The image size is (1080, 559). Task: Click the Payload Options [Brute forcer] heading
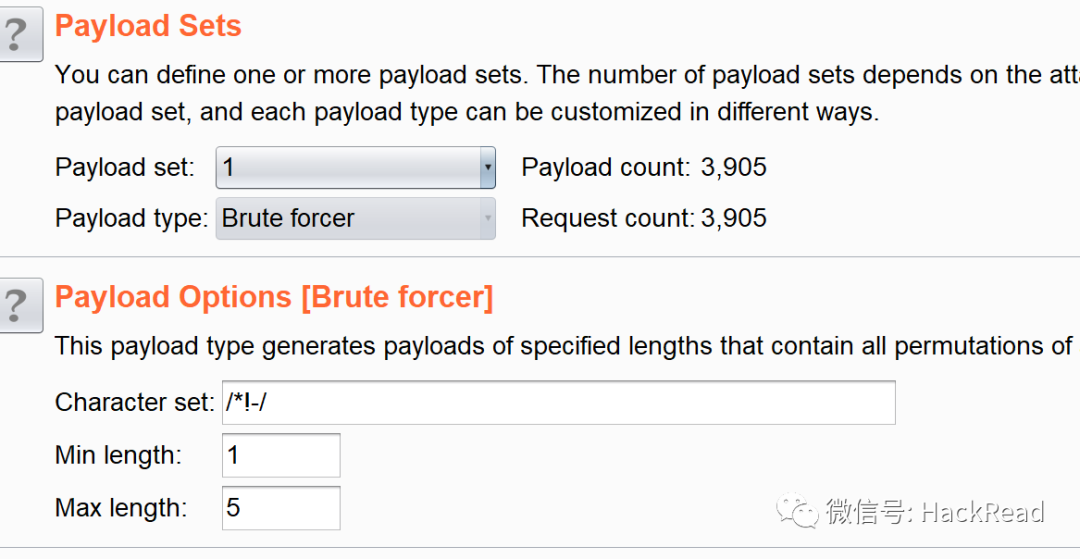pyautogui.click(x=274, y=297)
